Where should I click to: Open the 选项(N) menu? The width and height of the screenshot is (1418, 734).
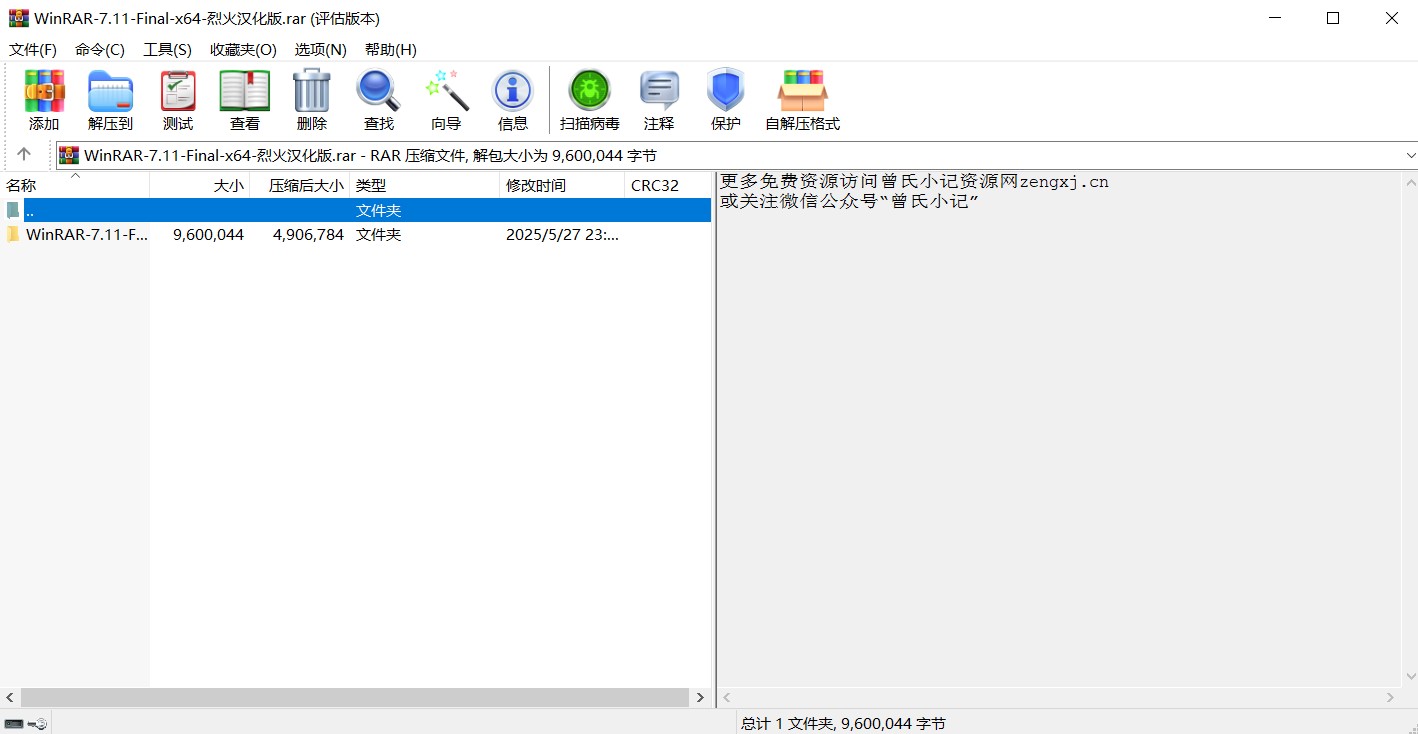pos(320,49)
